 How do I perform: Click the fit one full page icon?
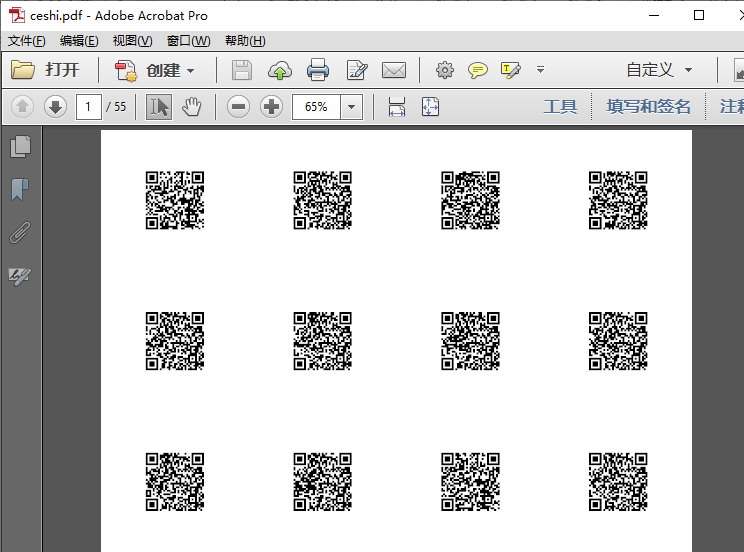point(430,106)
